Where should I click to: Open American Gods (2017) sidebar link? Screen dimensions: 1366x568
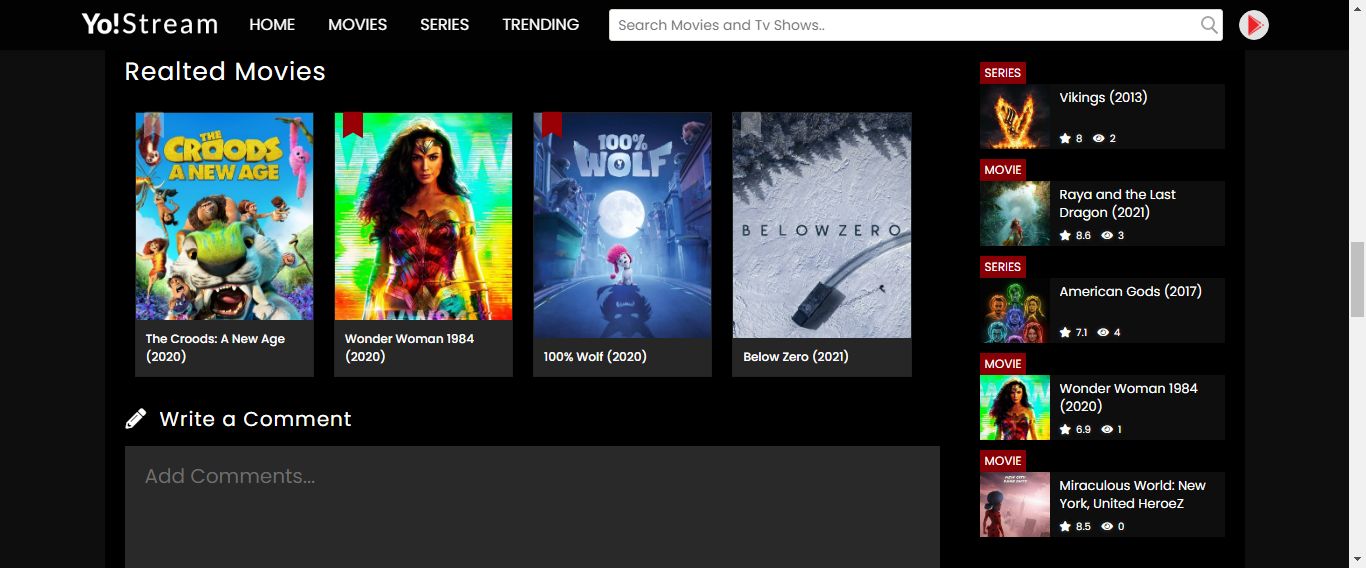[x=1130, y=292]
